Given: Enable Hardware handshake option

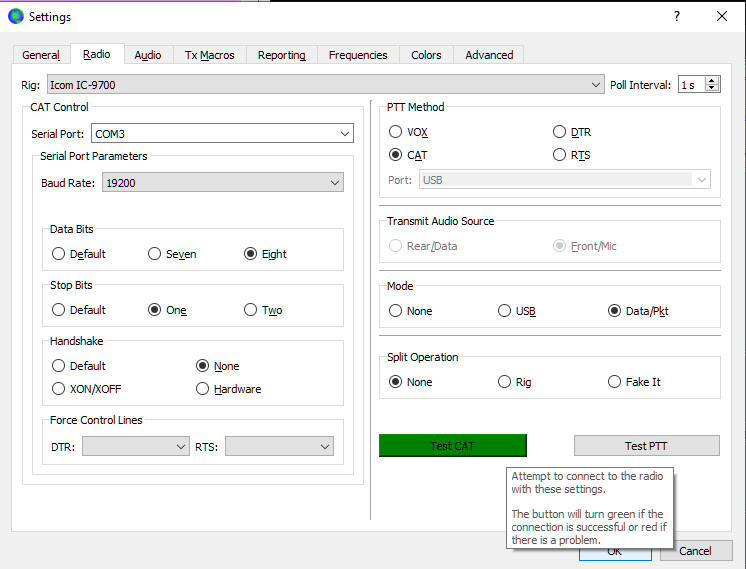Looking at the screenshot, I should coord(204,389).
